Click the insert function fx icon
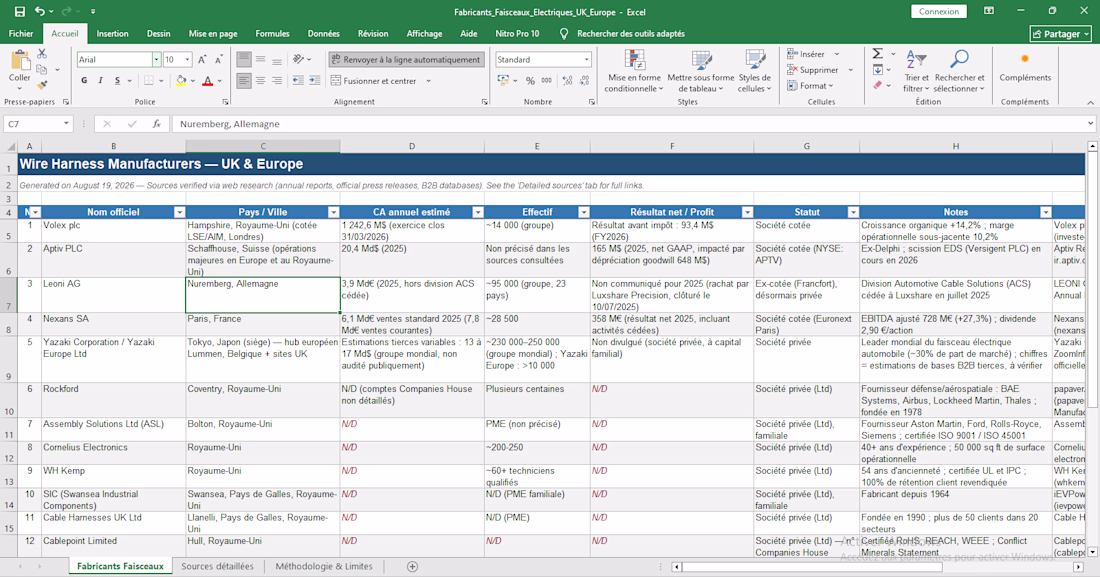The image size is (1100, 577). pos(156,124)
